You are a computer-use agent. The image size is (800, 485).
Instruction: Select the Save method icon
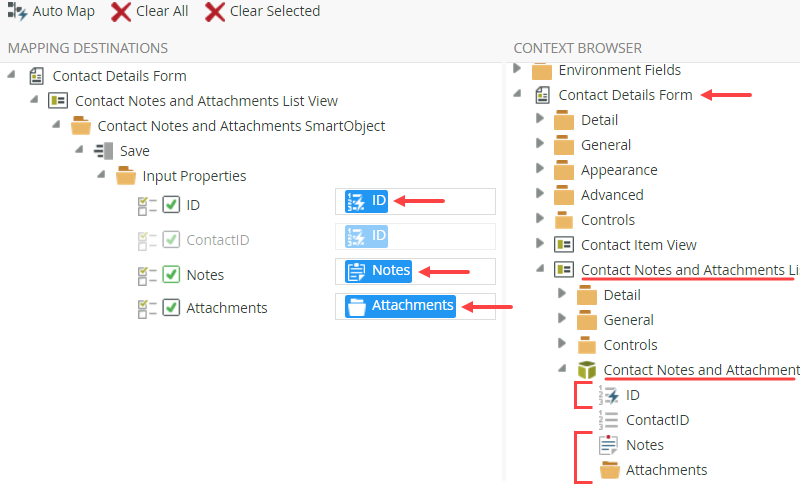[x=103, y=151]
